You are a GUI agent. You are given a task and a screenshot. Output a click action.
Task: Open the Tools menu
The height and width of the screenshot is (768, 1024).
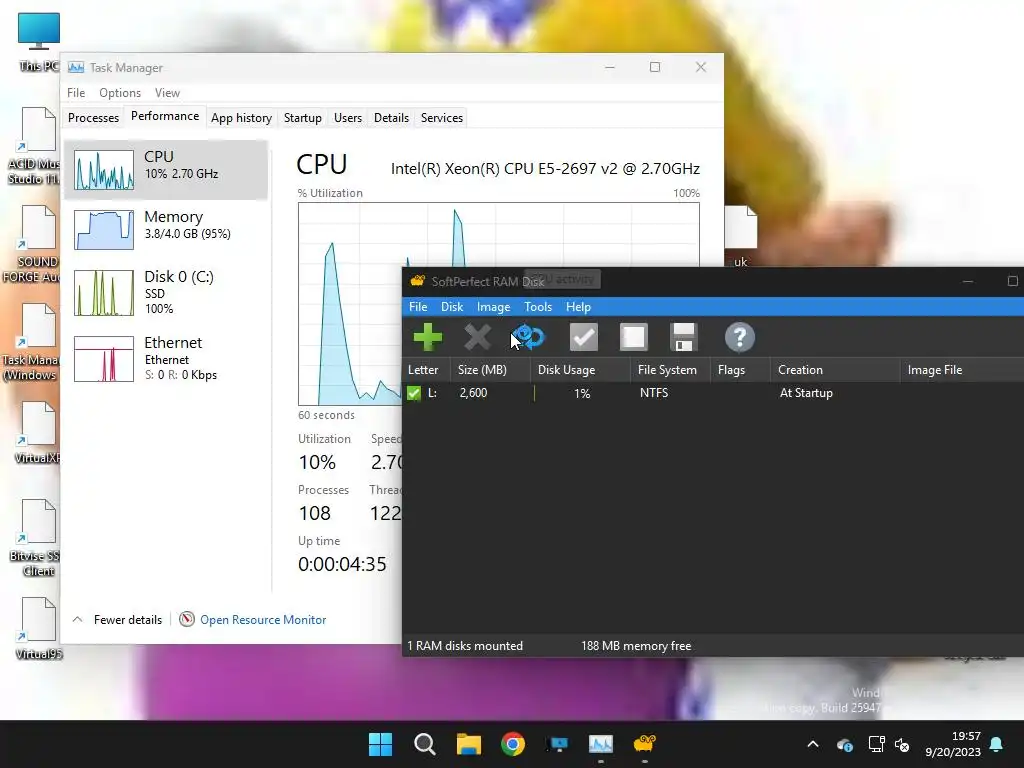point(538,307)
